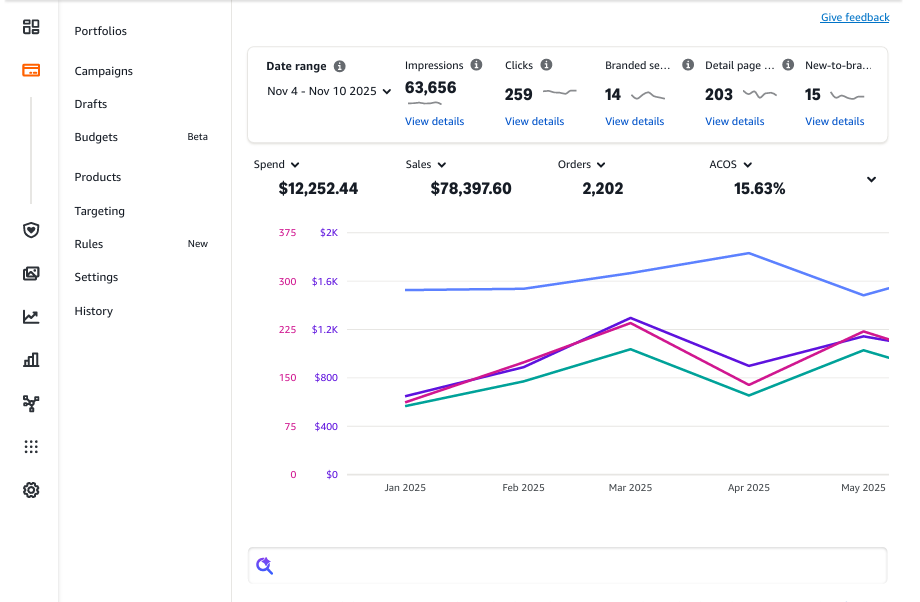Screen dimensions: 920x602
Task: Click the dashboard grid icon in sidebar
Action: coord(31,27)
